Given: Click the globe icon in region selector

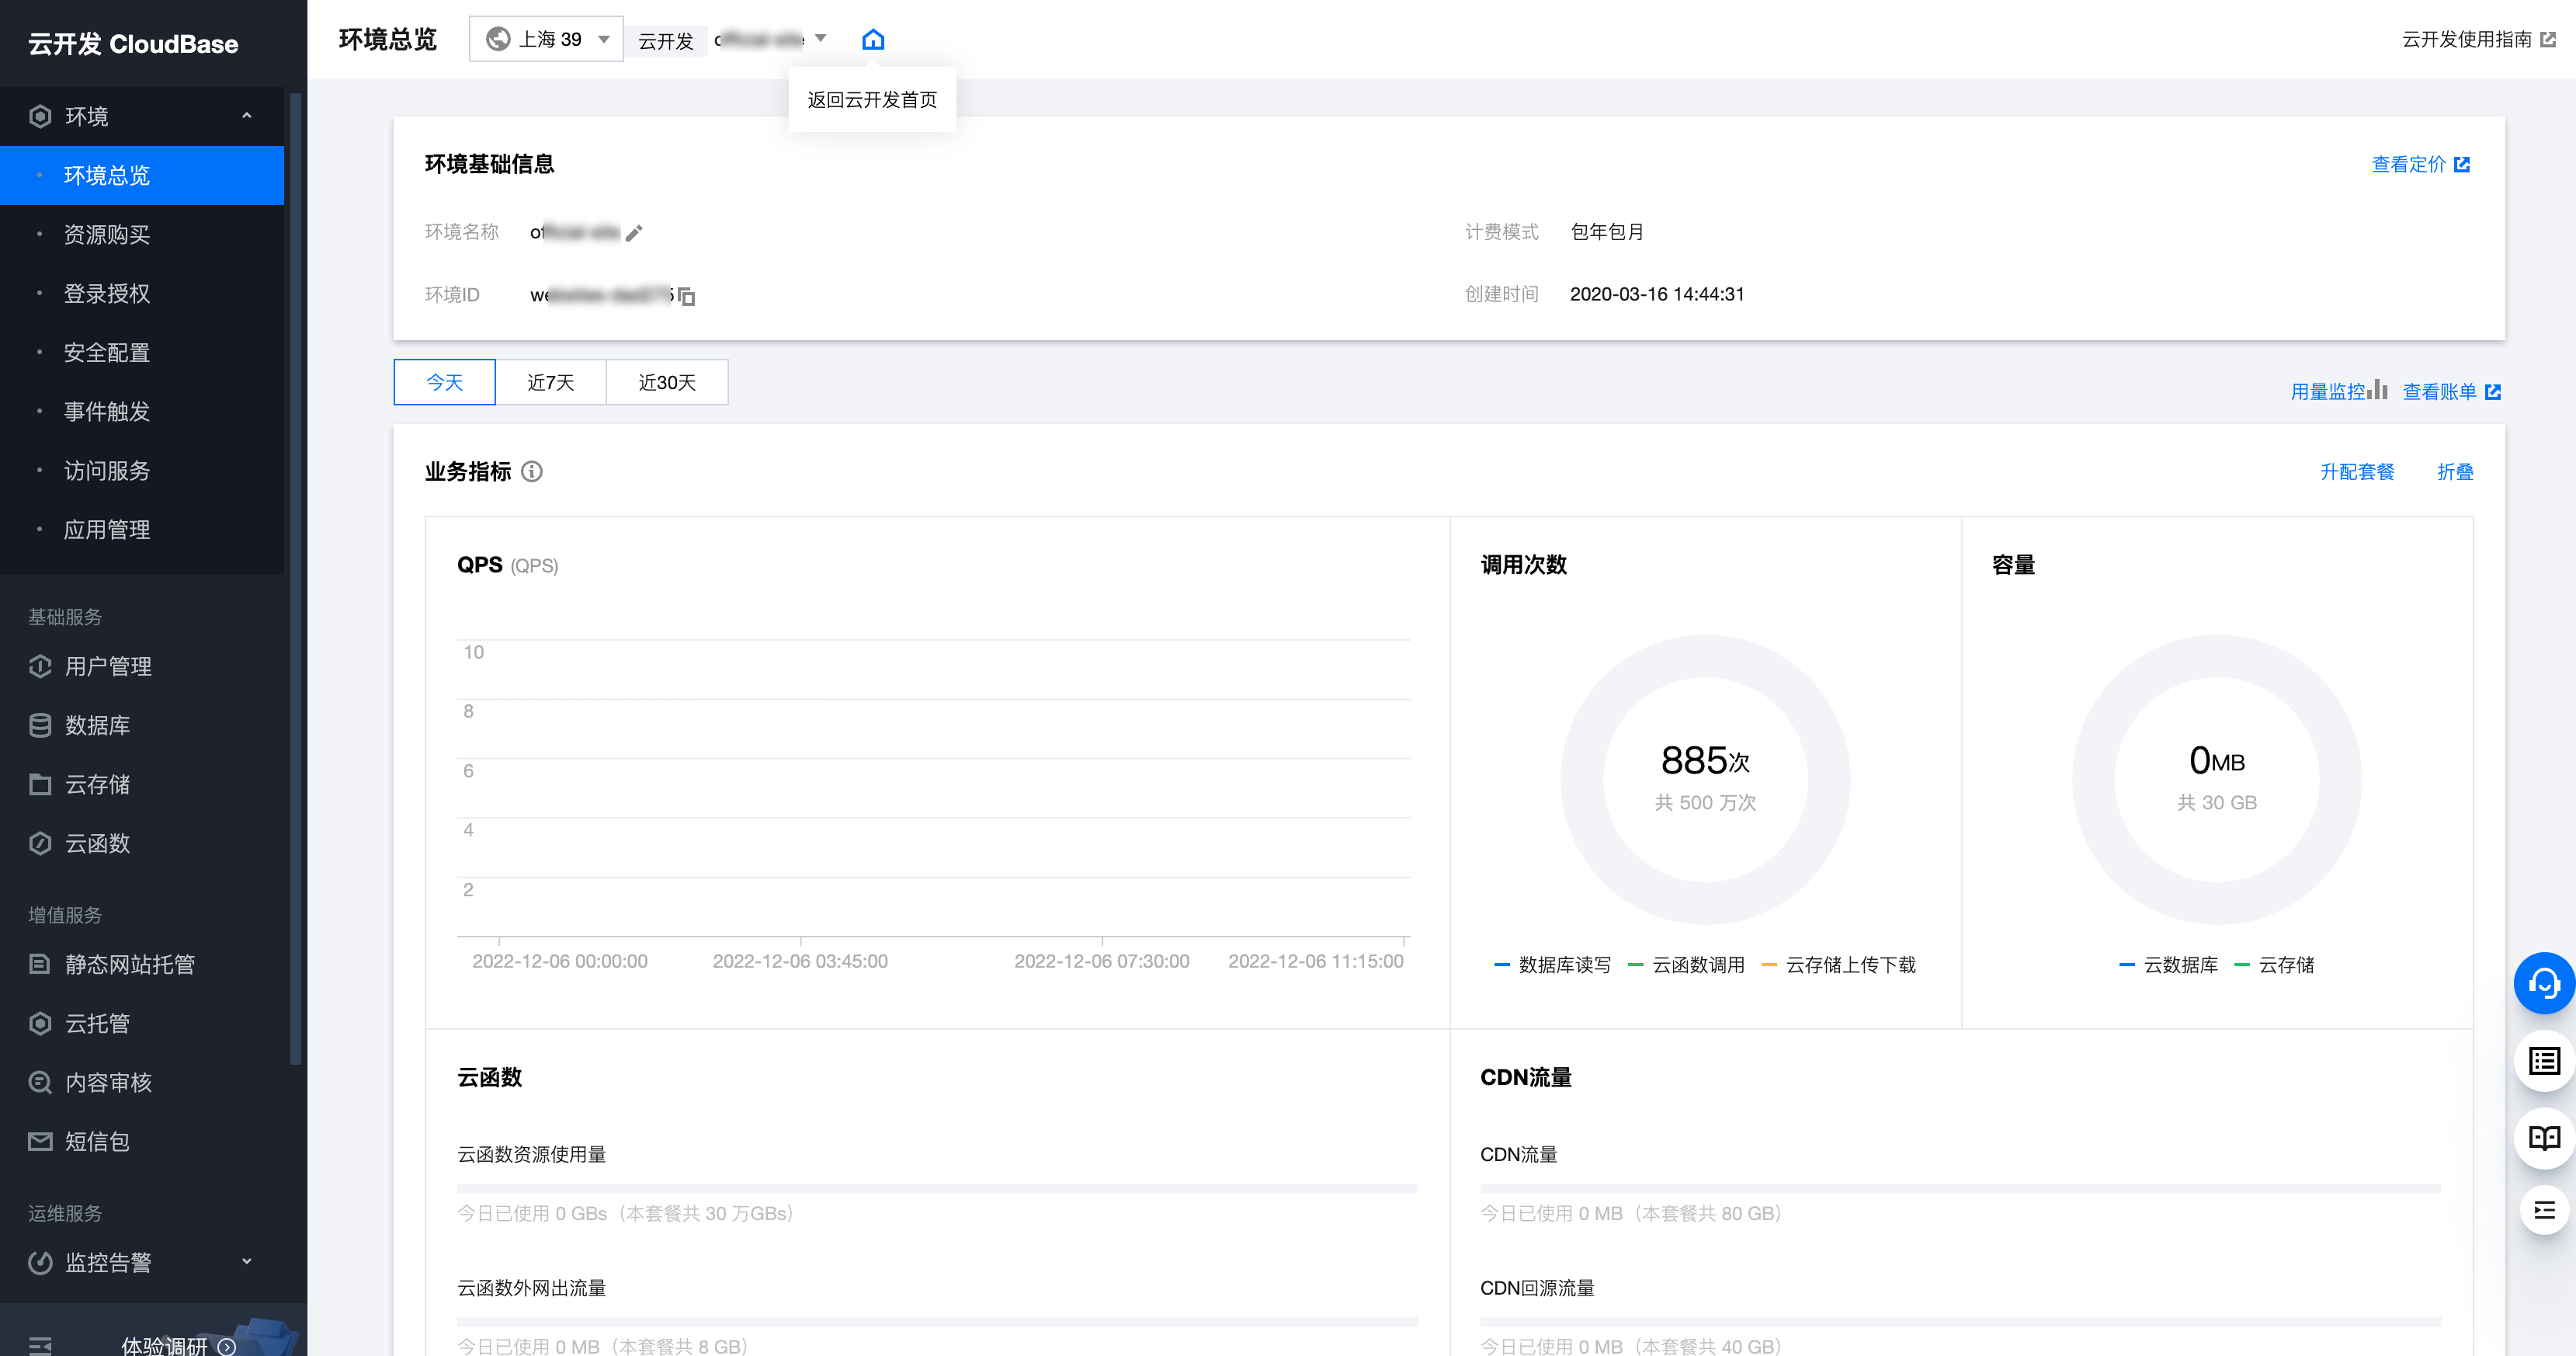Looking at the screenshot, I should [498, 39].
